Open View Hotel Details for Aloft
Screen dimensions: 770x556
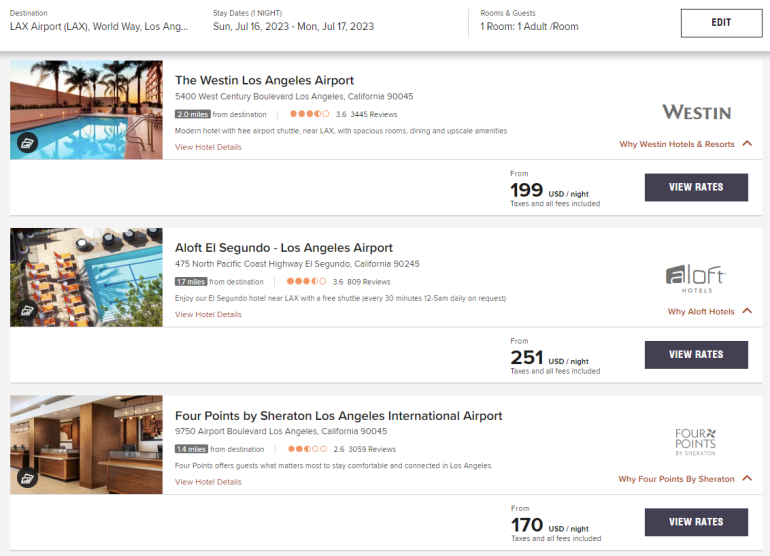208,314
